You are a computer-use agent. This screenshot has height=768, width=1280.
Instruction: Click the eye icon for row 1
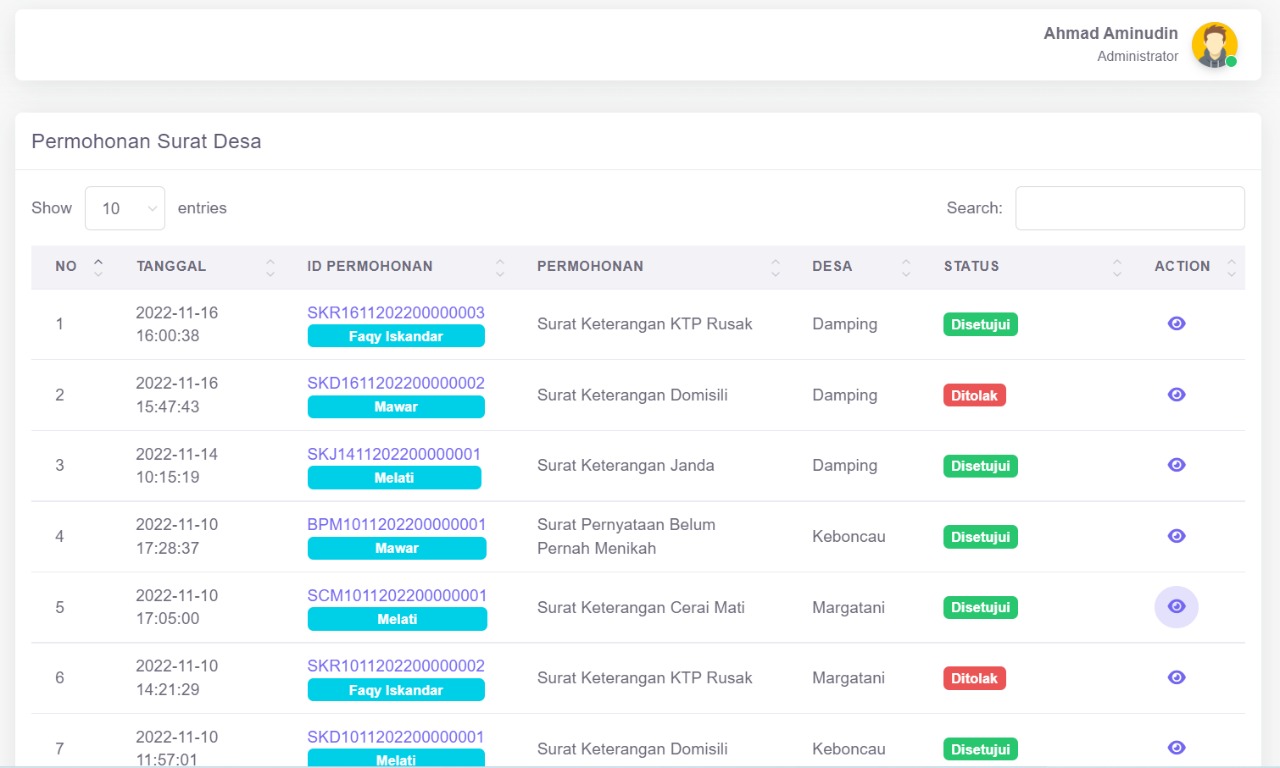coord(1176,323)
